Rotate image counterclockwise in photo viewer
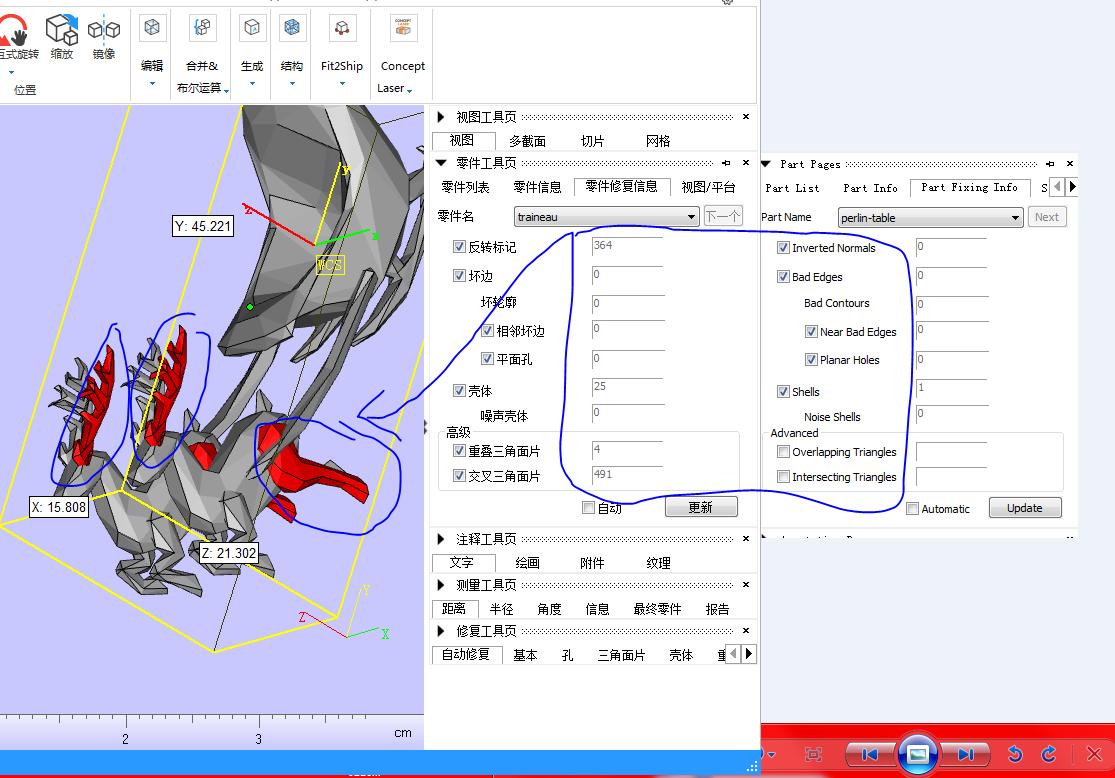Viewport: 1115px width, 778px height. coord(1015,755)
